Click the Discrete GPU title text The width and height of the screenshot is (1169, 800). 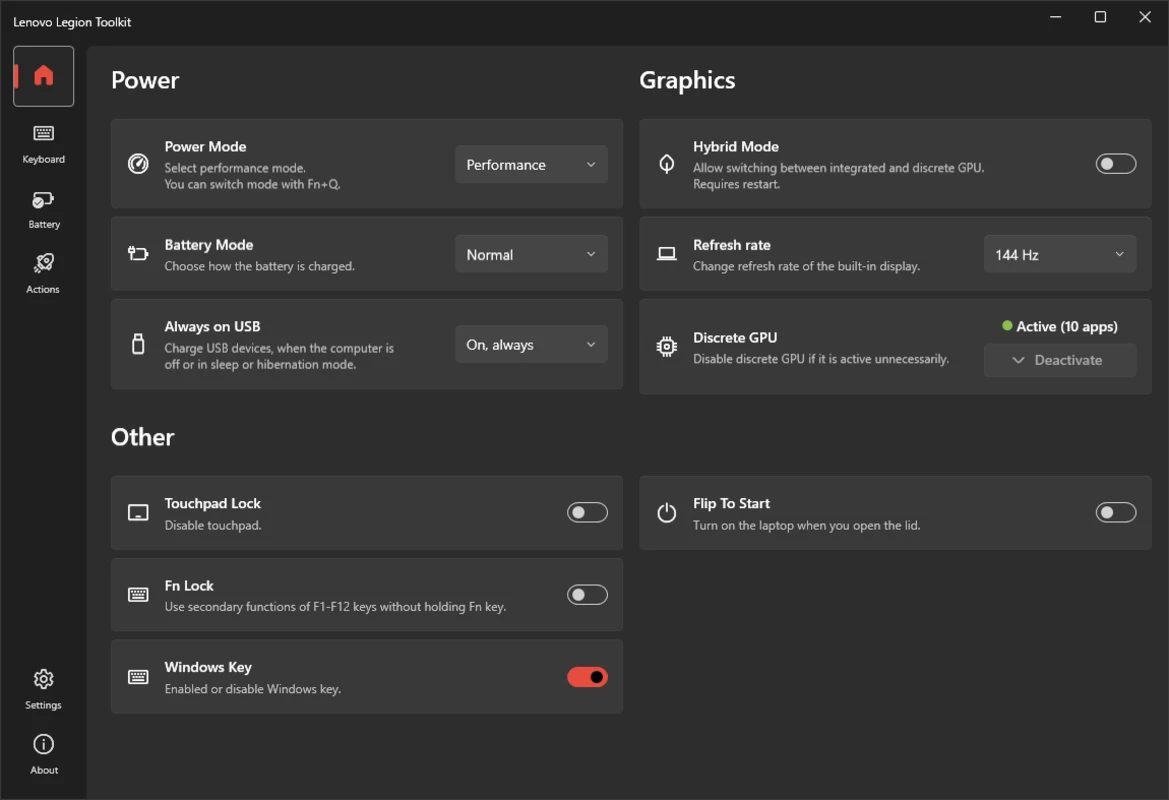tap(735, 338)
